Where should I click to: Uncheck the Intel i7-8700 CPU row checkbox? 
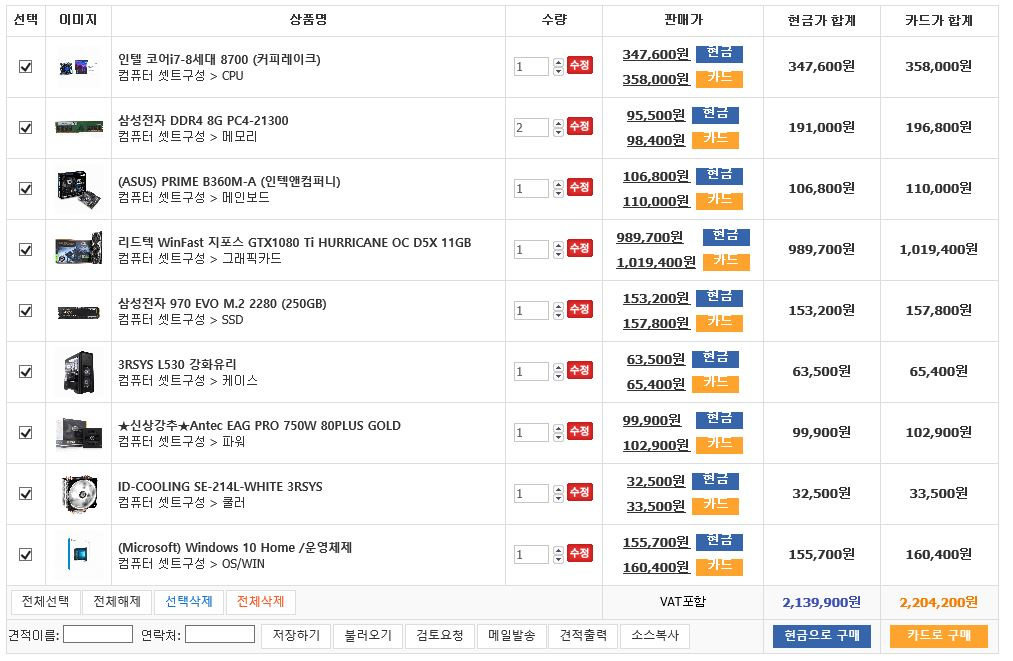[26, 67]
